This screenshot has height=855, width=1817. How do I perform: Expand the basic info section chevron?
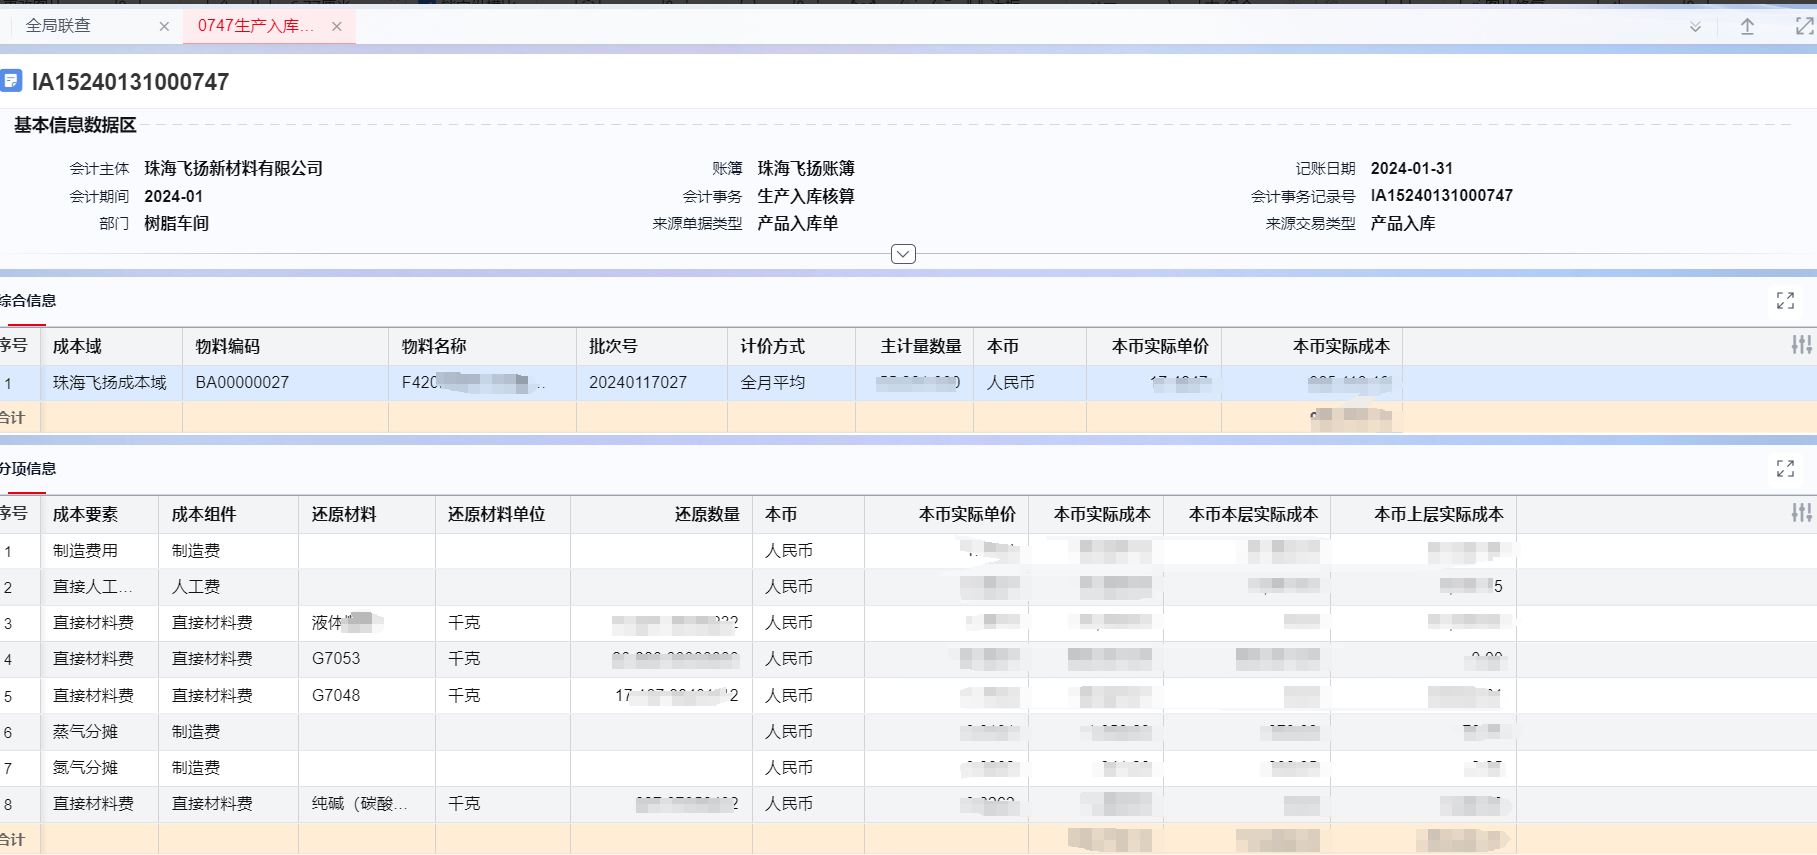[x=903, y=254]
